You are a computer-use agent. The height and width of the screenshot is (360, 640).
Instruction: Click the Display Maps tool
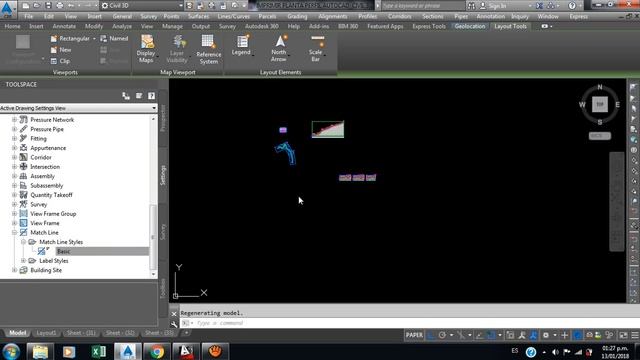tap(146, 49)
